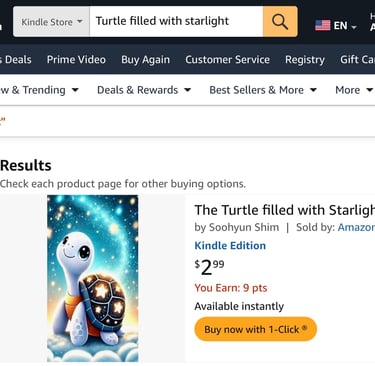Click the magnifying glass search button

point(280,22)
